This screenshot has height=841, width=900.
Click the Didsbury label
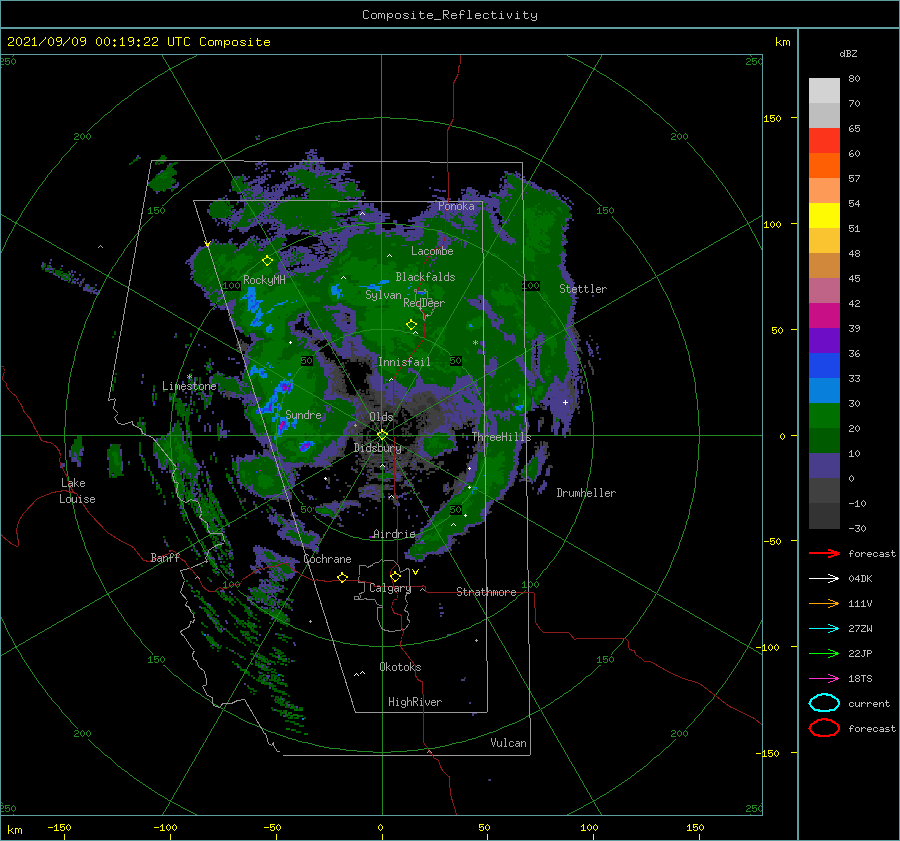coord(378,448)
